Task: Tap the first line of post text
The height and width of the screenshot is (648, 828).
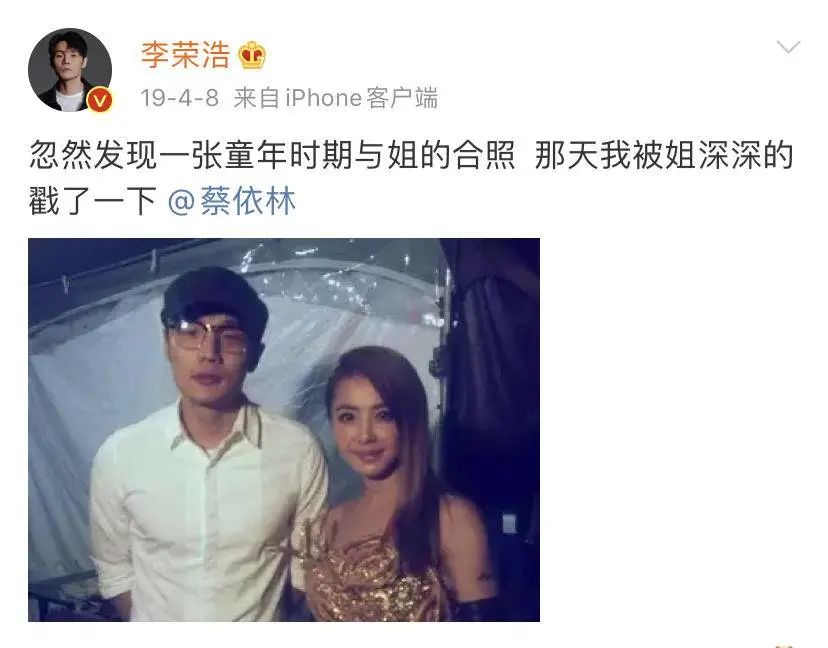Action: click(x=411, y=156)
